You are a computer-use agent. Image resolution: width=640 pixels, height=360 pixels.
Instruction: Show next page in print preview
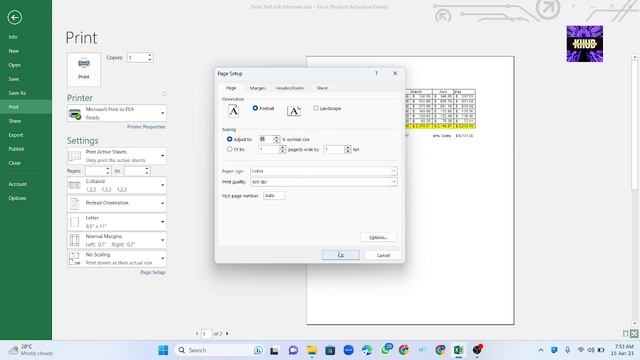(227, 333)
